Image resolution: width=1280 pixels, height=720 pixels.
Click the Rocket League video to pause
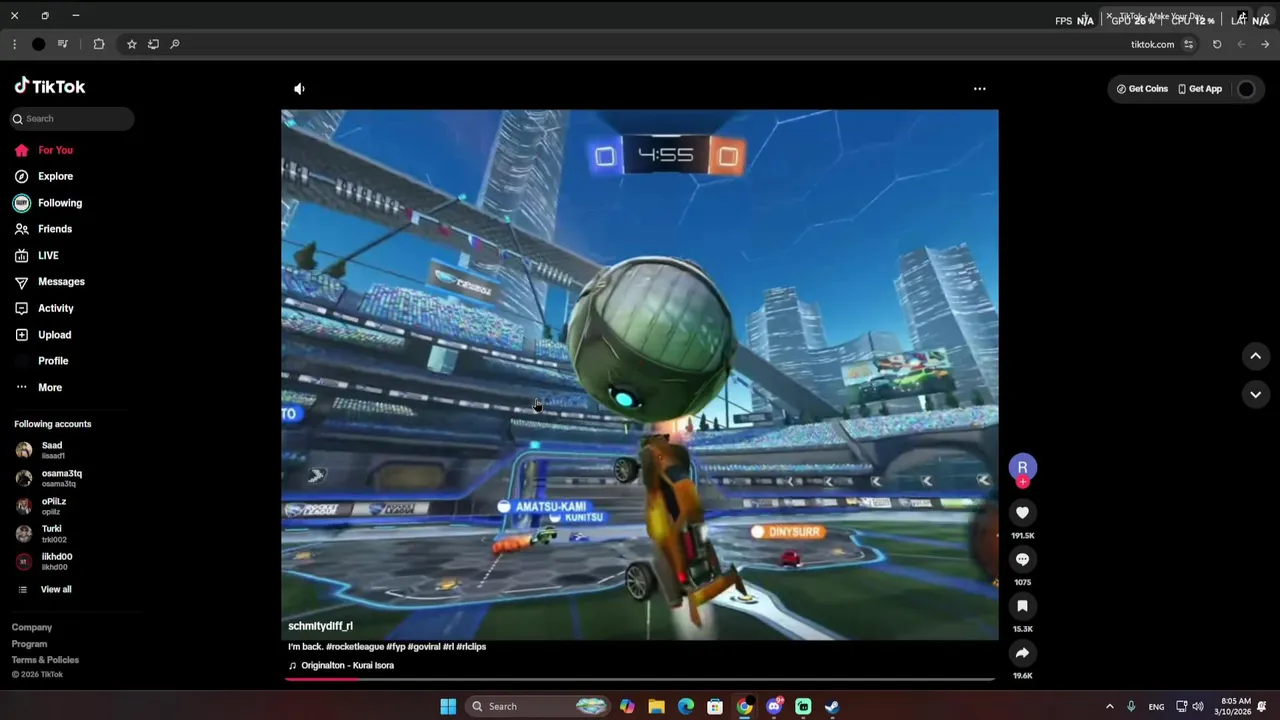click(639, 375)
